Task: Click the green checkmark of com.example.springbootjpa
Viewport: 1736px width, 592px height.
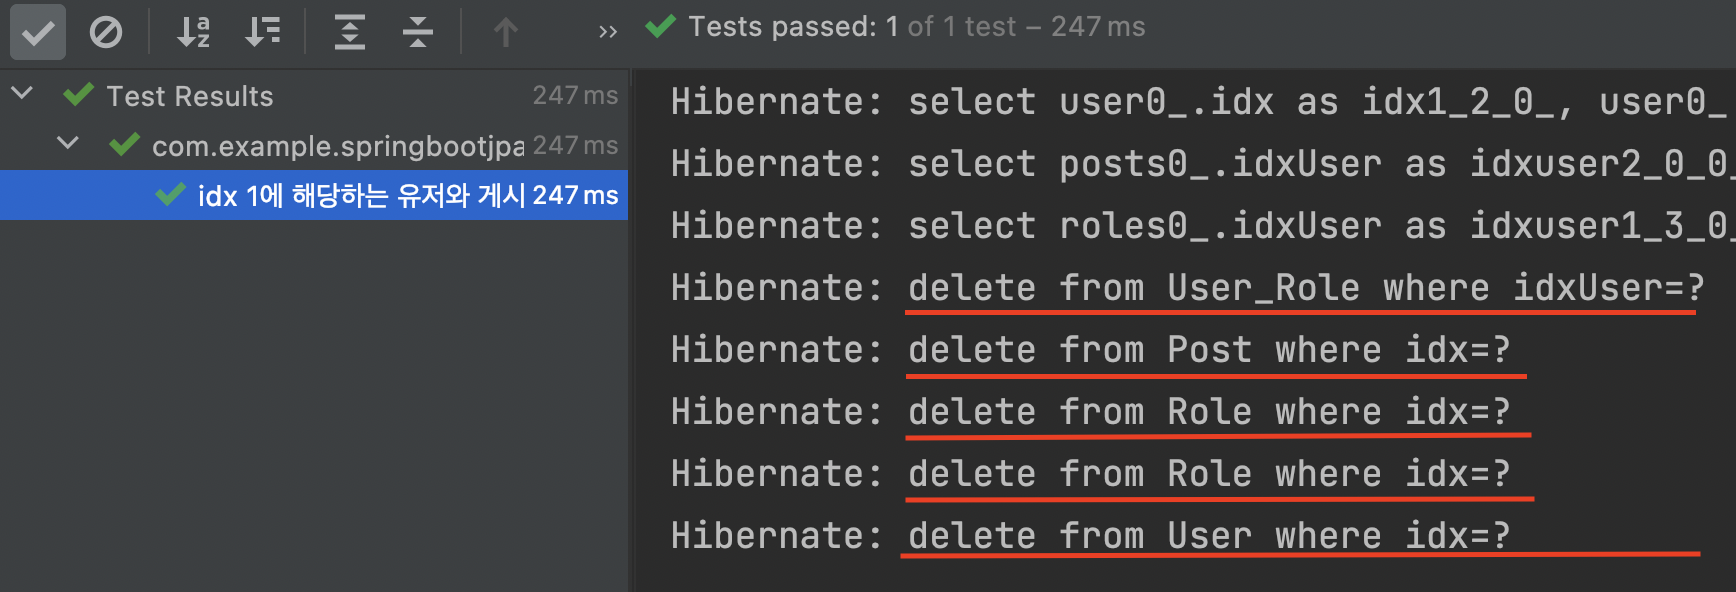Action: click(x=124, y=145)
